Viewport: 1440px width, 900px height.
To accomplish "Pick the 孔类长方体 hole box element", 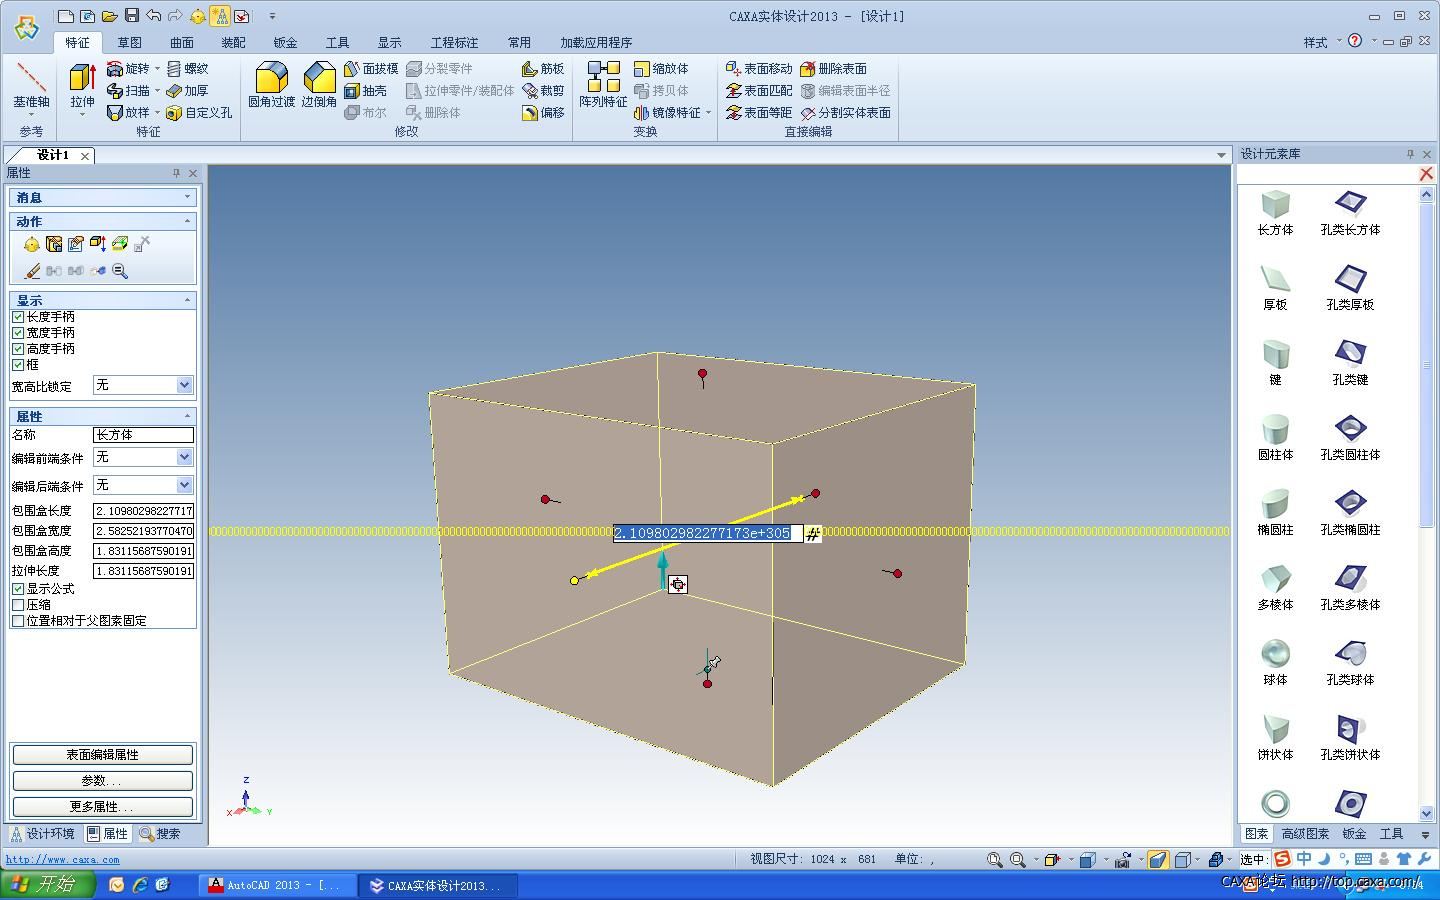I will coord(1350,212).
